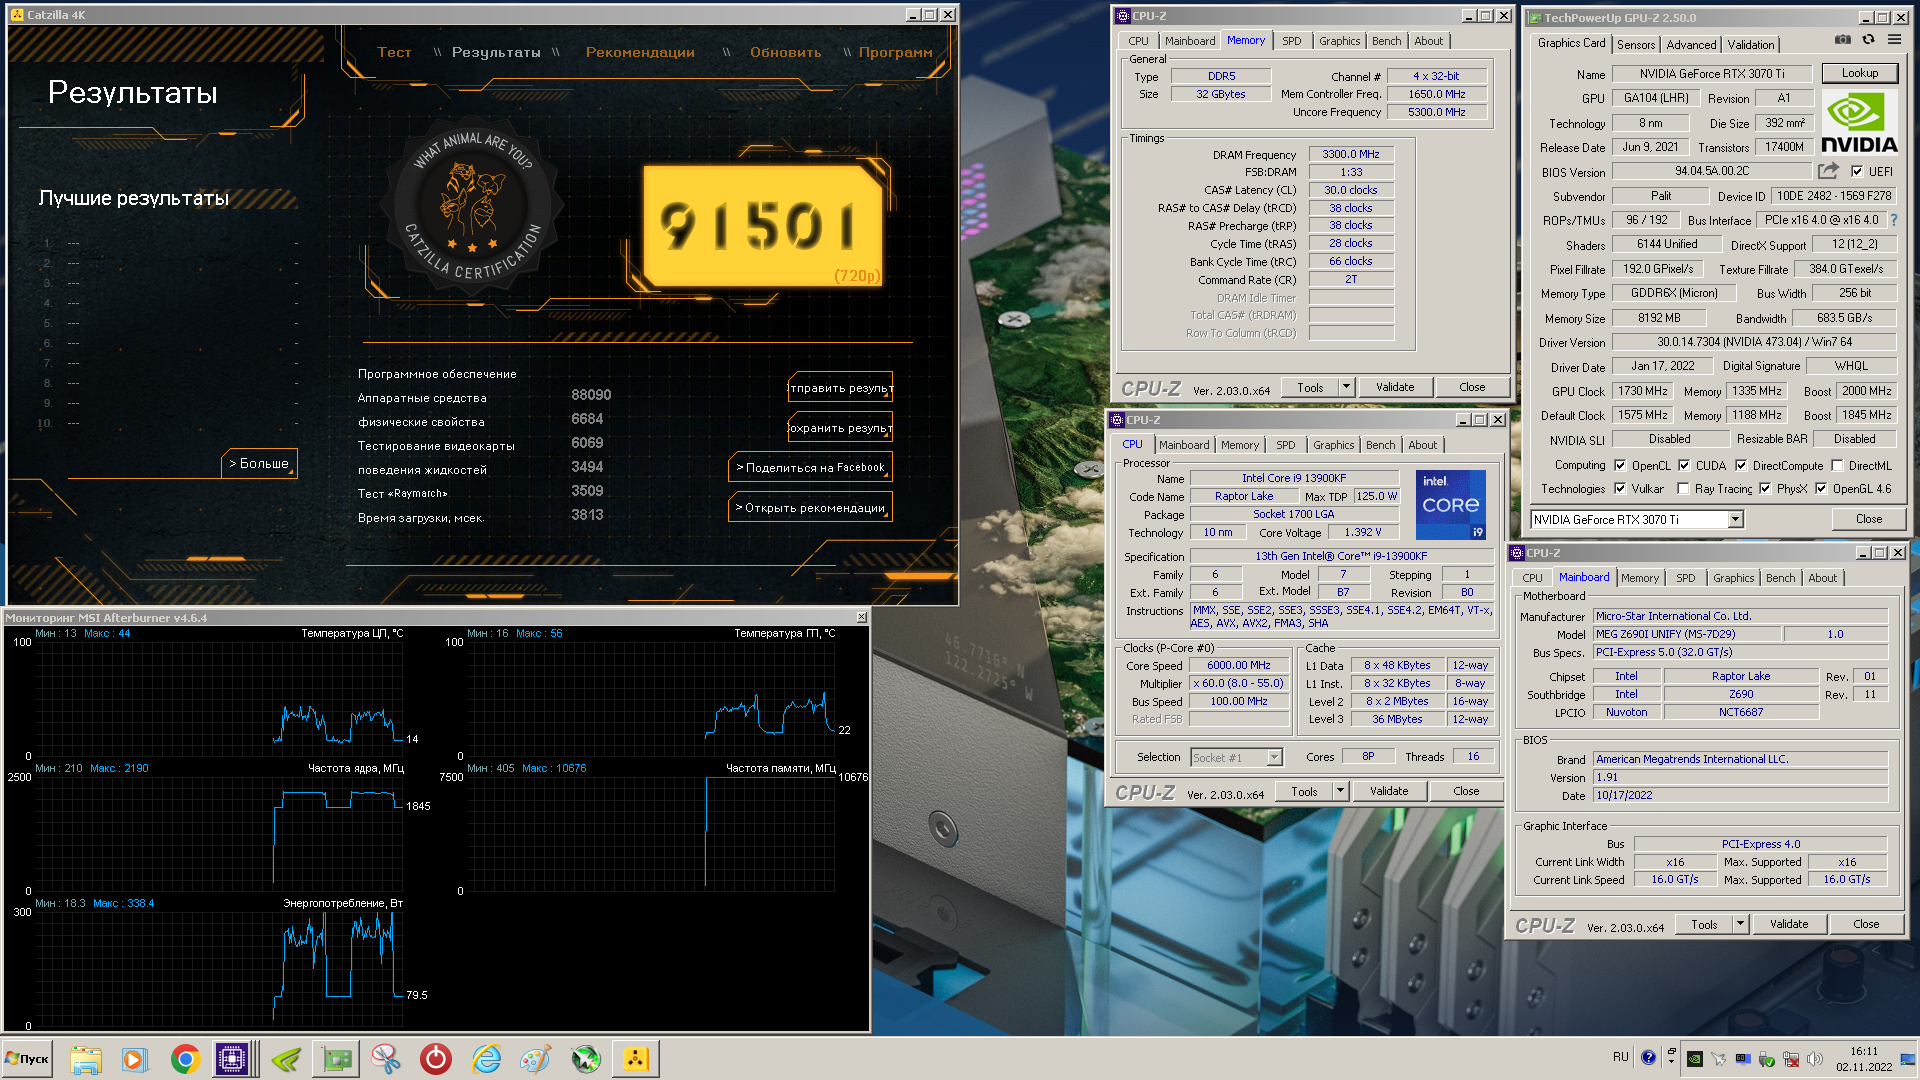Click the RU language indicator
Screen dimensions: 1920x1080
(1620, 1057)
